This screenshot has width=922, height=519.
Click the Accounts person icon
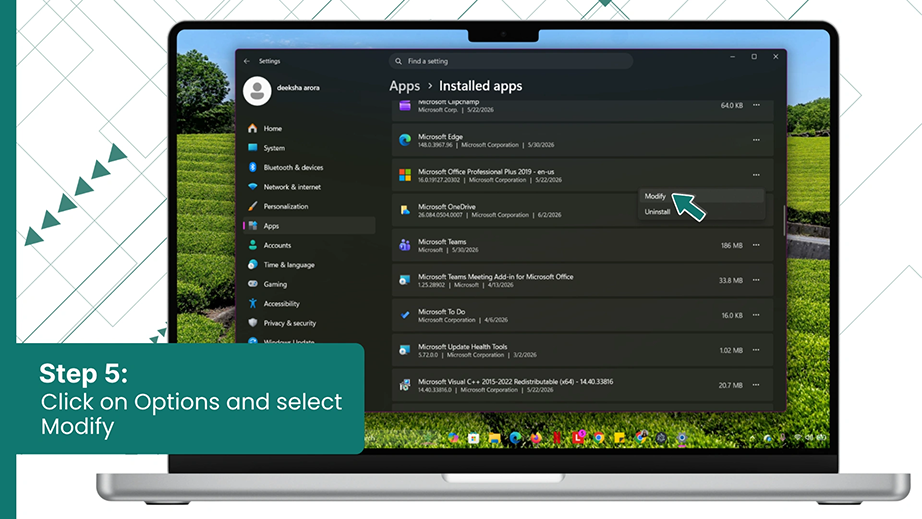click(253, 245)
